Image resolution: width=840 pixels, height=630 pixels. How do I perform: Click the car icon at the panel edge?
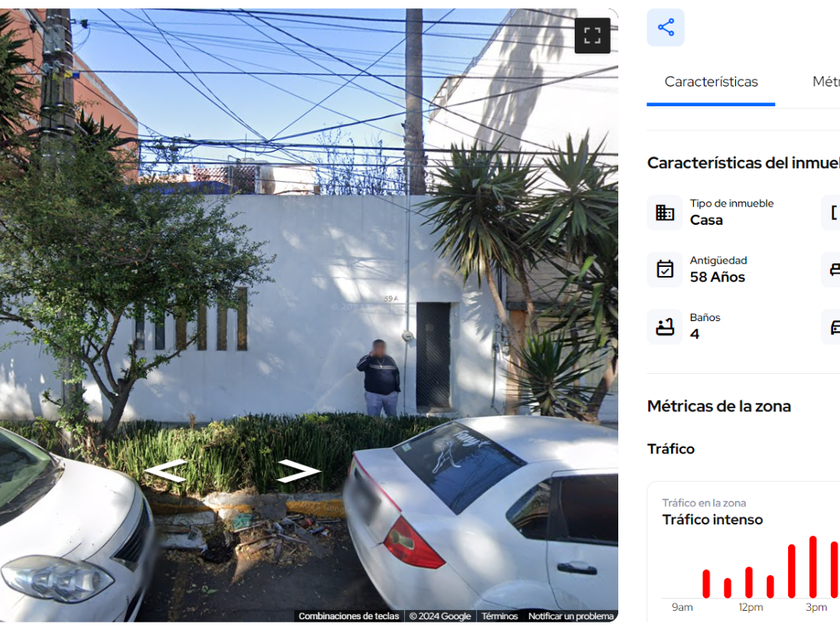coord(833,326)
